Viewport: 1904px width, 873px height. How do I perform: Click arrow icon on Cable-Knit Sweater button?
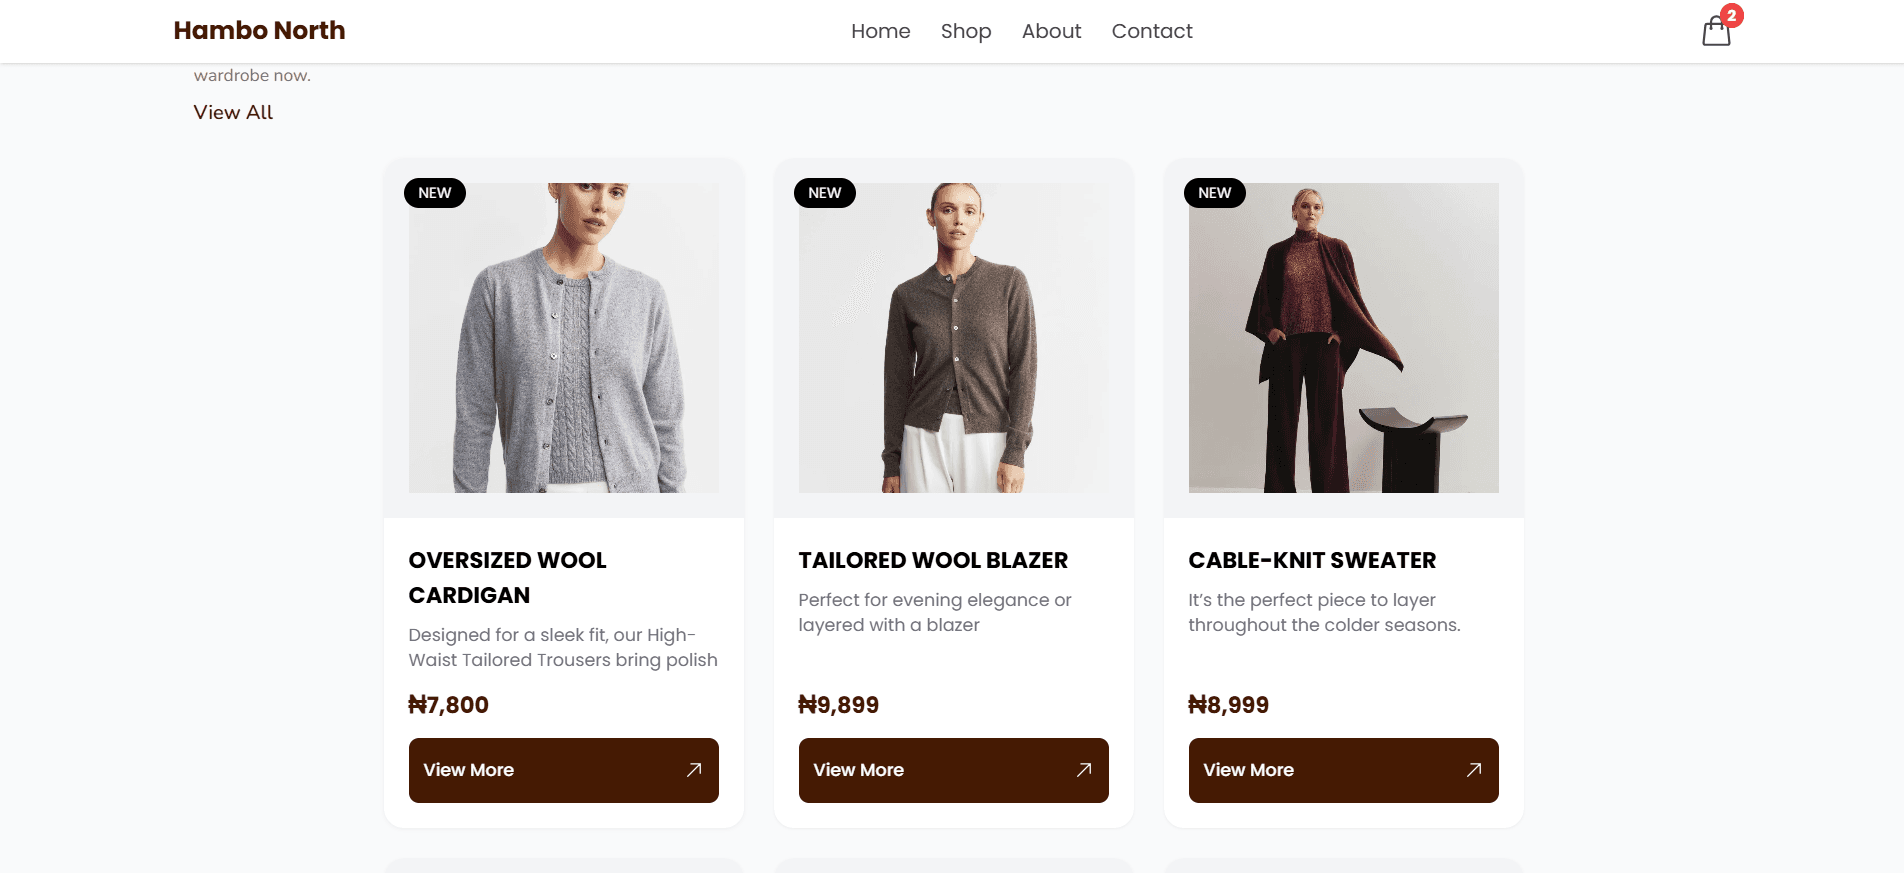tap(1474, 770)
